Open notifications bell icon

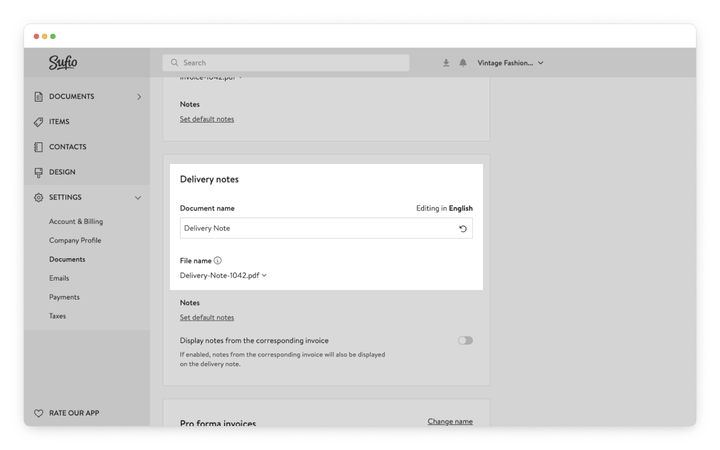click(x=463, y=63)
